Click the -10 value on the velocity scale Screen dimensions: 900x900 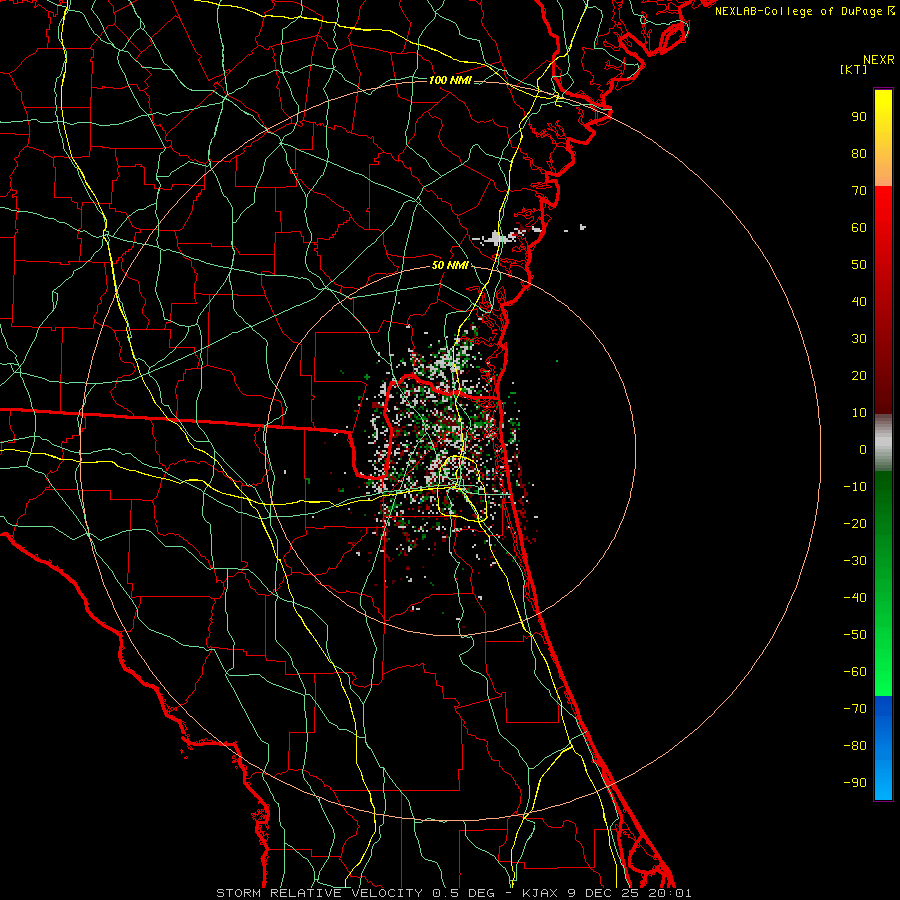coord(855,487)
